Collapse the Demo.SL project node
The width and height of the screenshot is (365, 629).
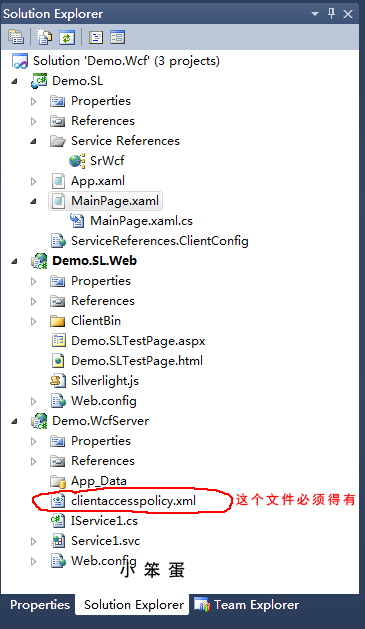pos(15,81)
